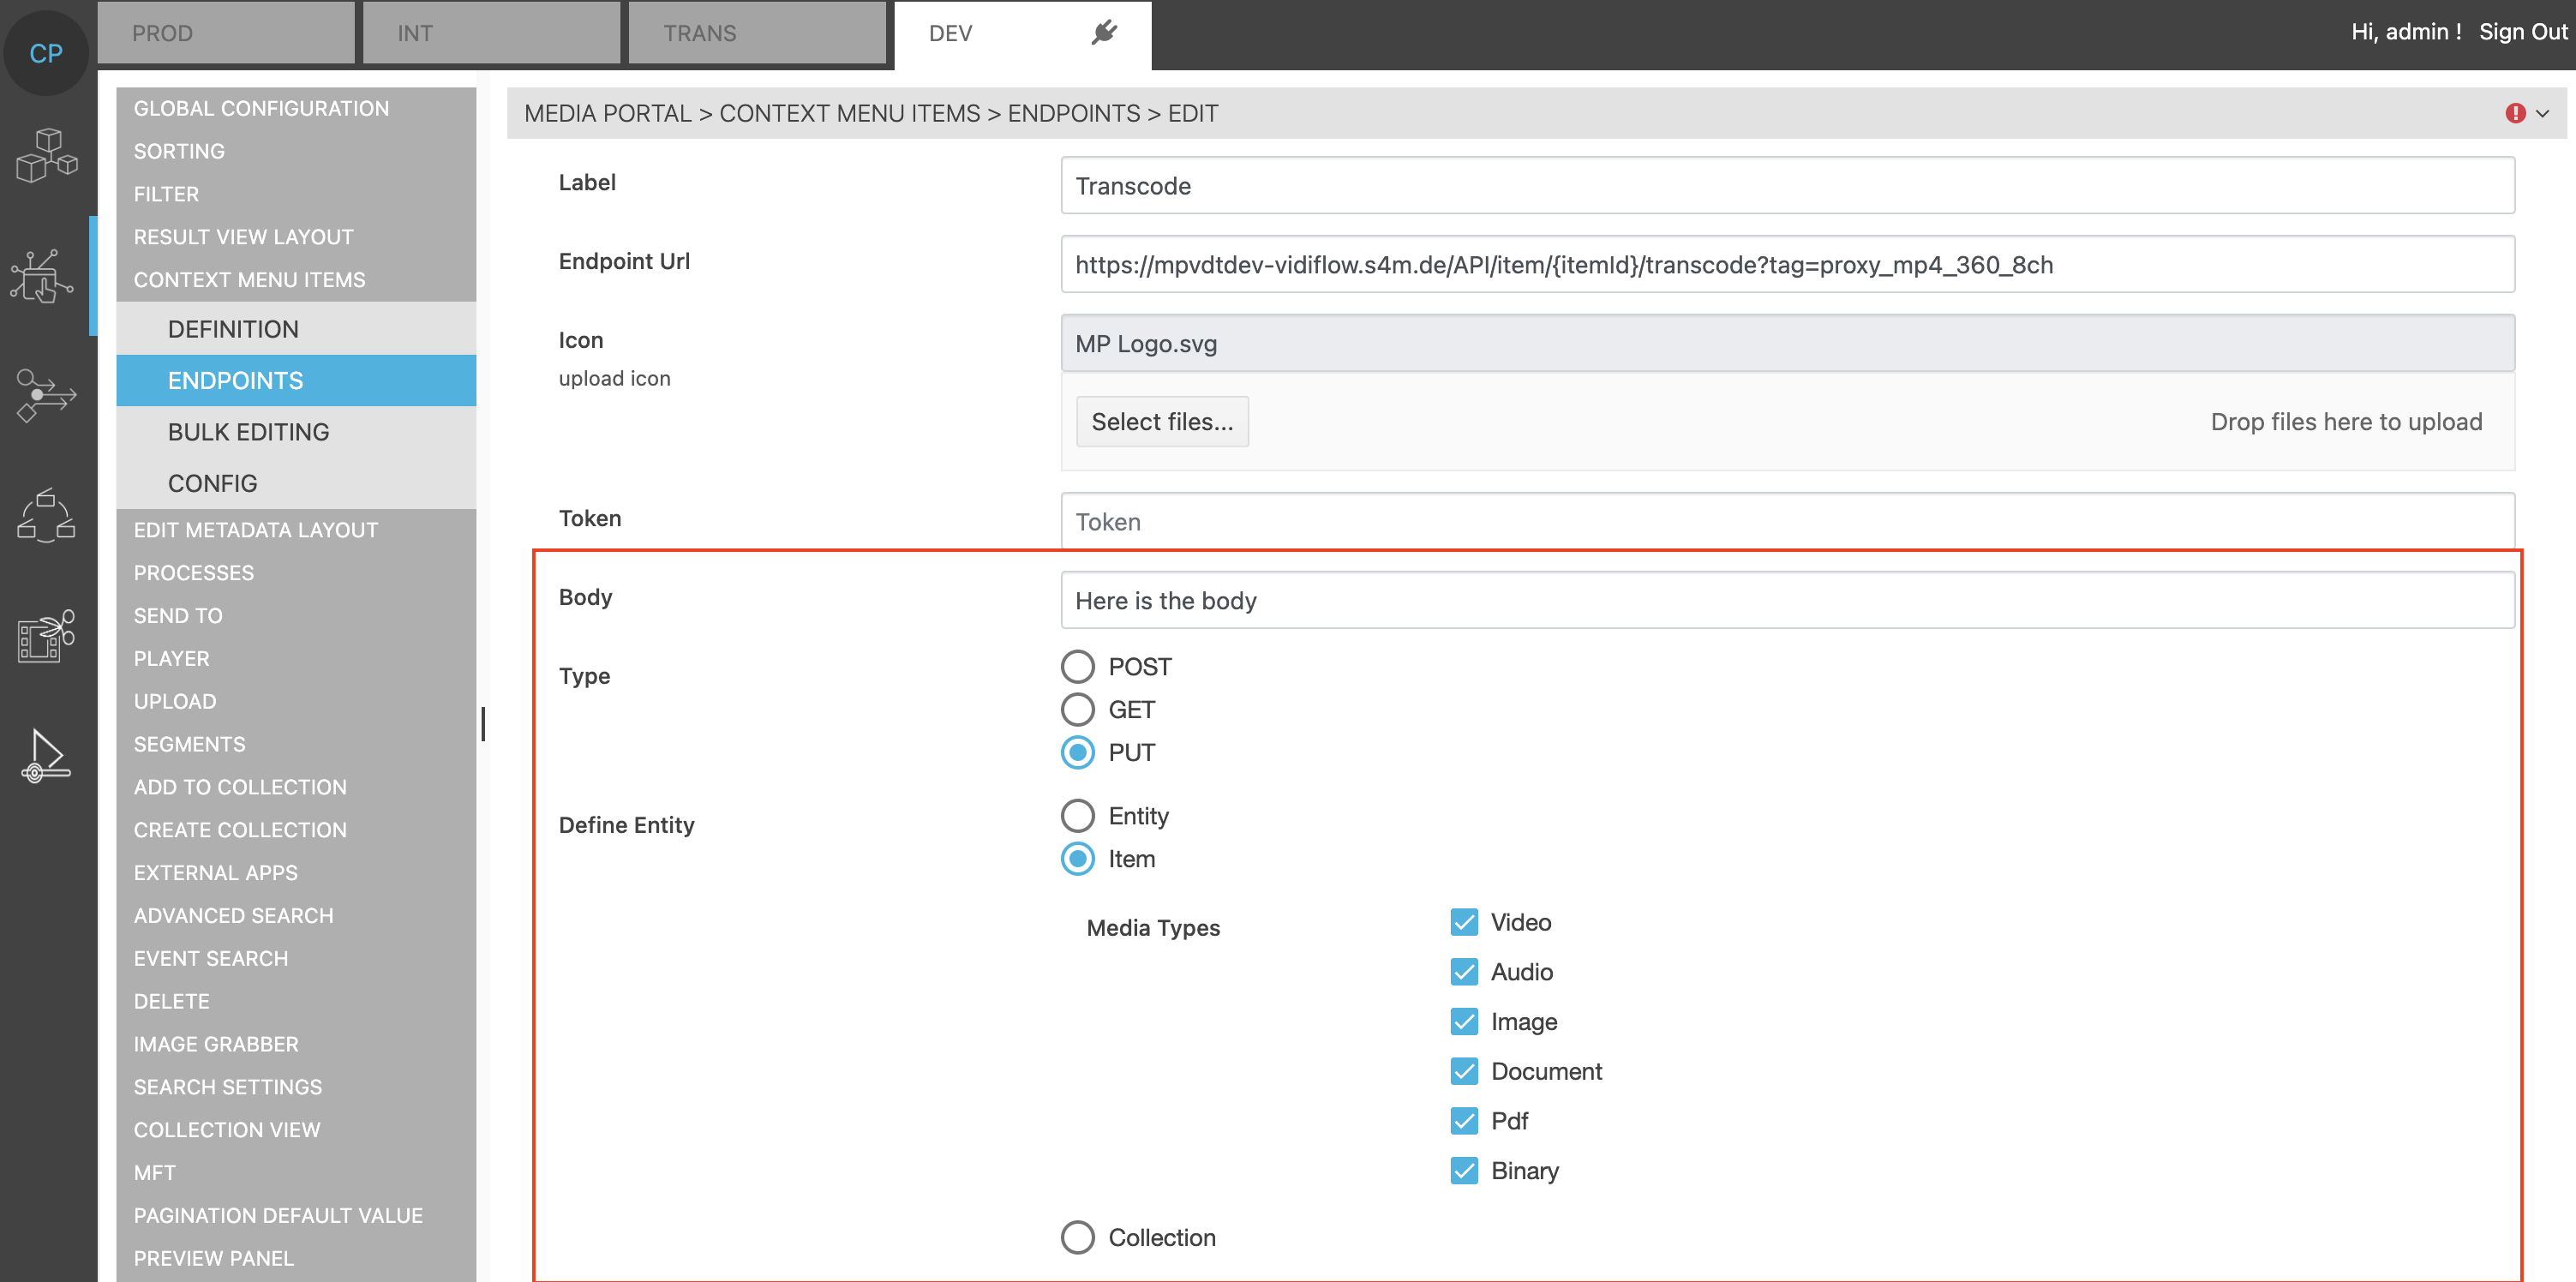The image size is (2576, 1282).
Task: Click the Sign Out link
Action: point(2522,32)
